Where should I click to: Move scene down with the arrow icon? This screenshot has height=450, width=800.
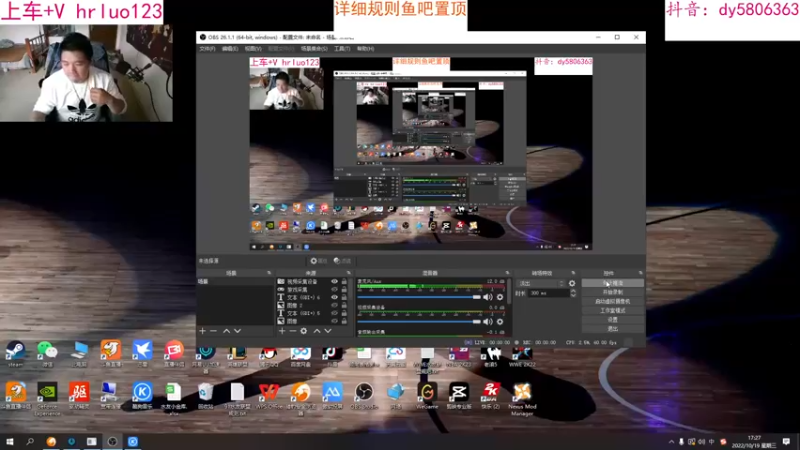238,331
